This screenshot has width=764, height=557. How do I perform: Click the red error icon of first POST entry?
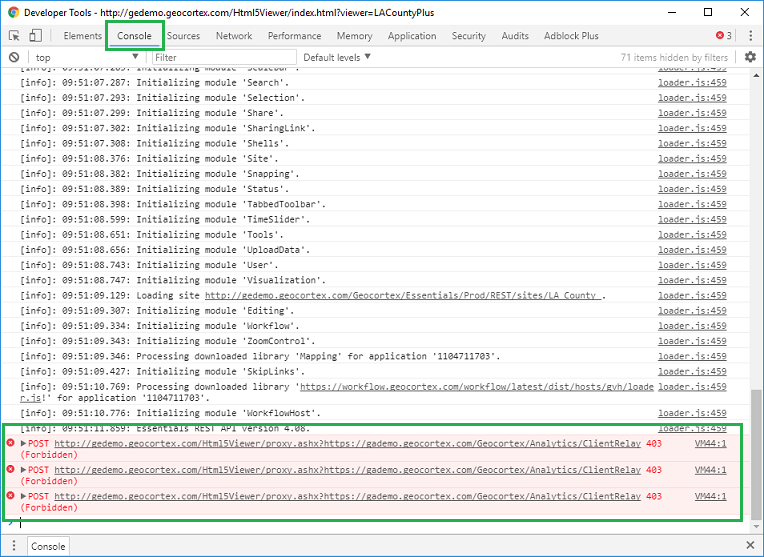(10, 442)
